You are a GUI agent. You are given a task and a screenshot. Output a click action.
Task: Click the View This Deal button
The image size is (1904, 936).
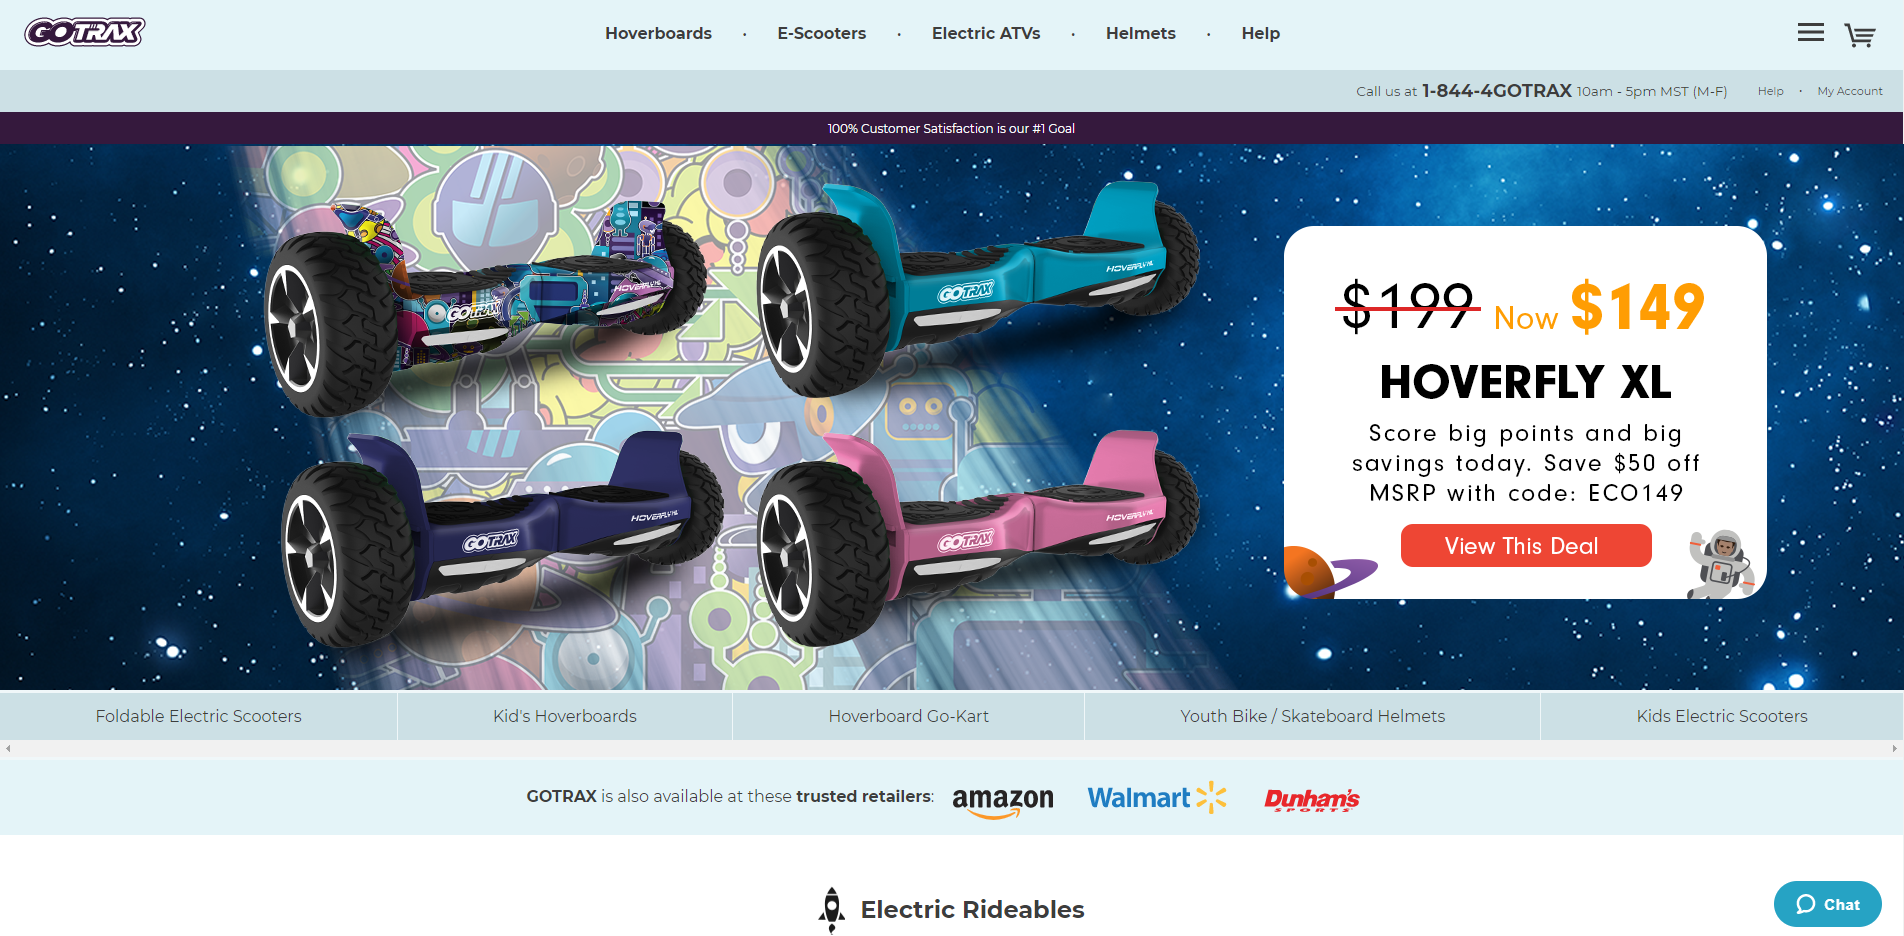coord(1526,546)
